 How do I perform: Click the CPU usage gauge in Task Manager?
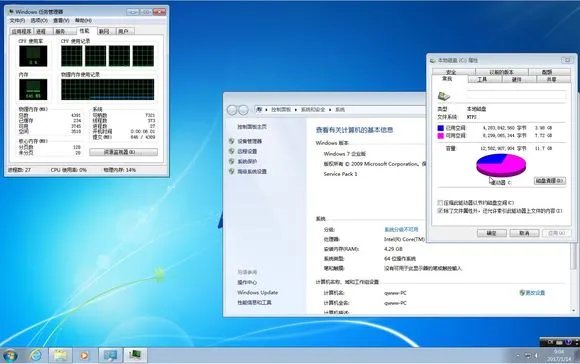point(33,56)
